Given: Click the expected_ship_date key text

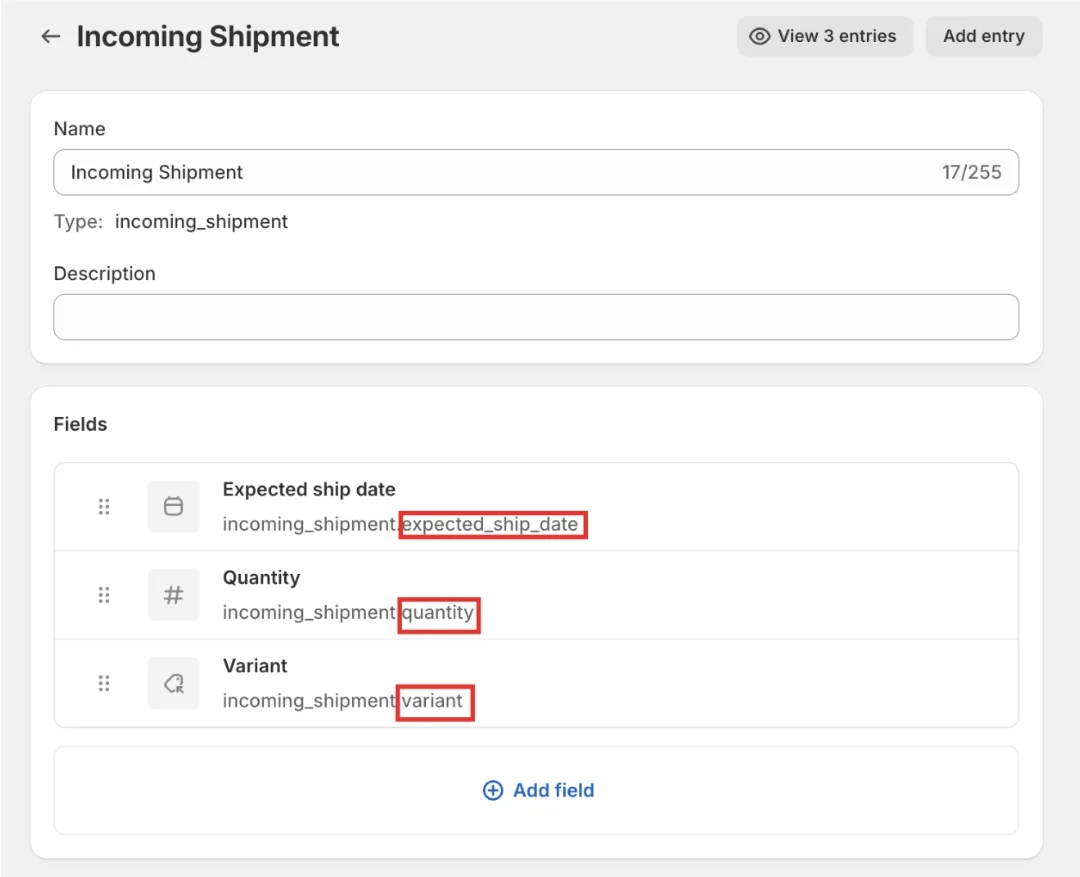Looking at the screenshot, I should tap(491, 524).
